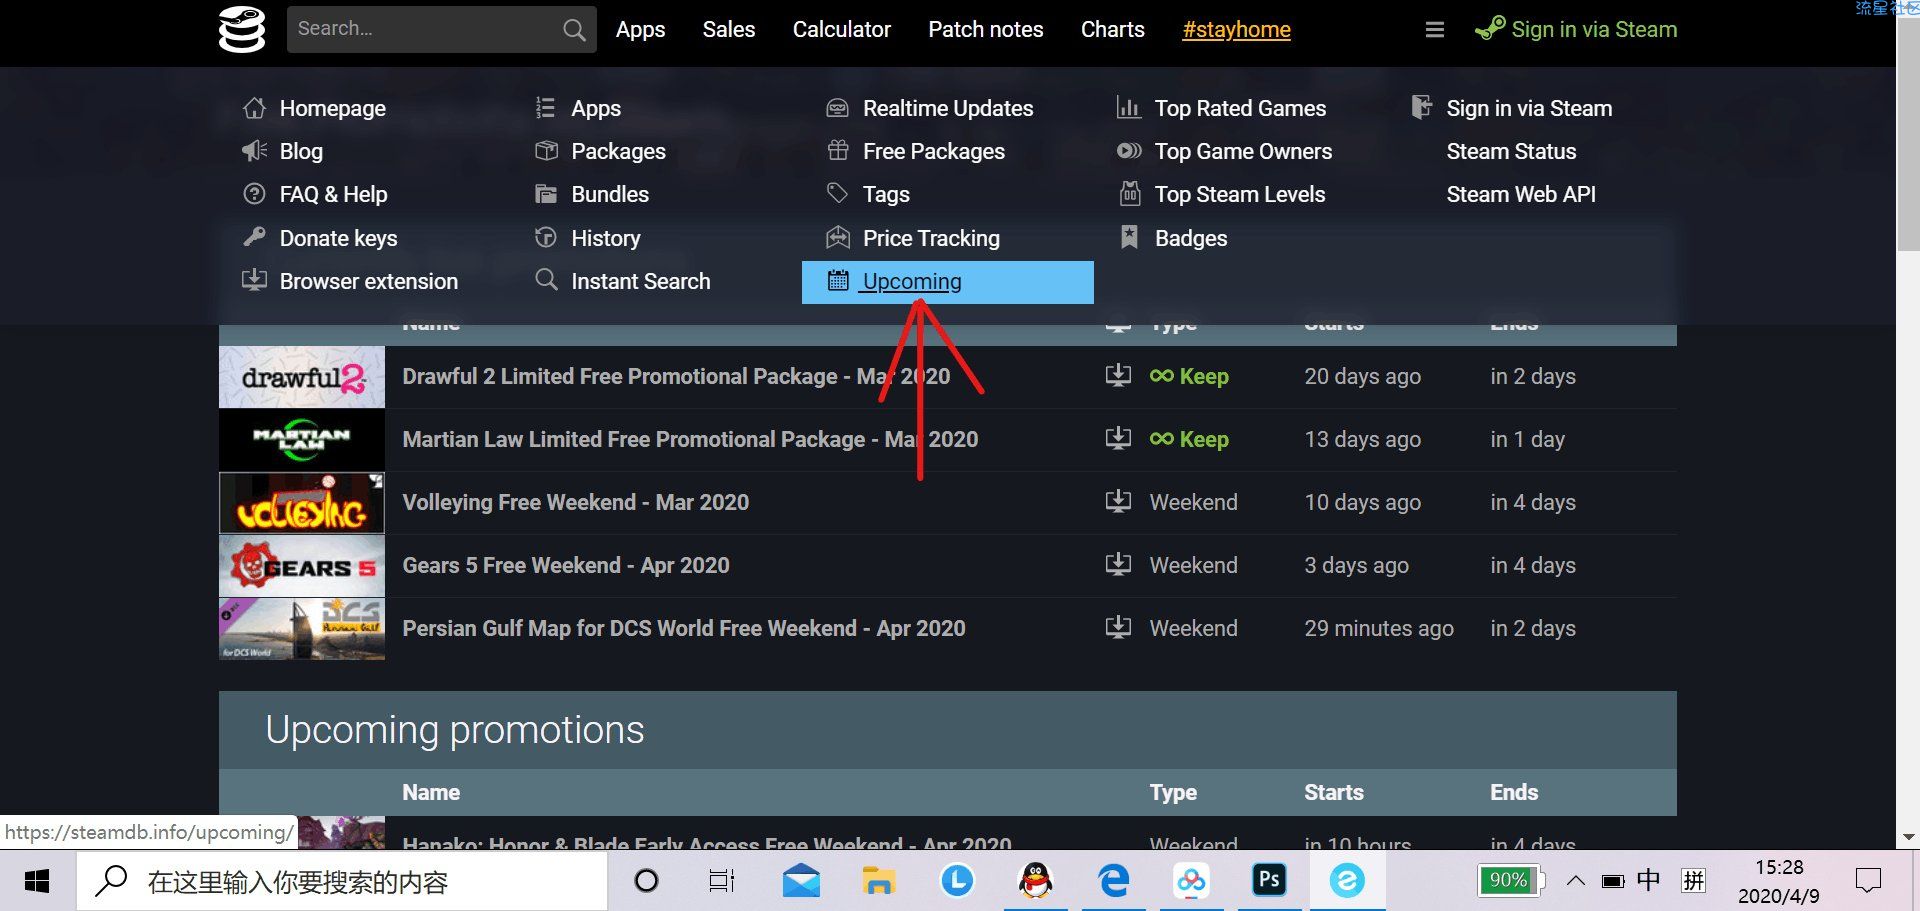Click Persian Gulf Map DCS thumbnail
Image resolution: width=1920 pixels, height=911 pixels.
click(302, 629)
